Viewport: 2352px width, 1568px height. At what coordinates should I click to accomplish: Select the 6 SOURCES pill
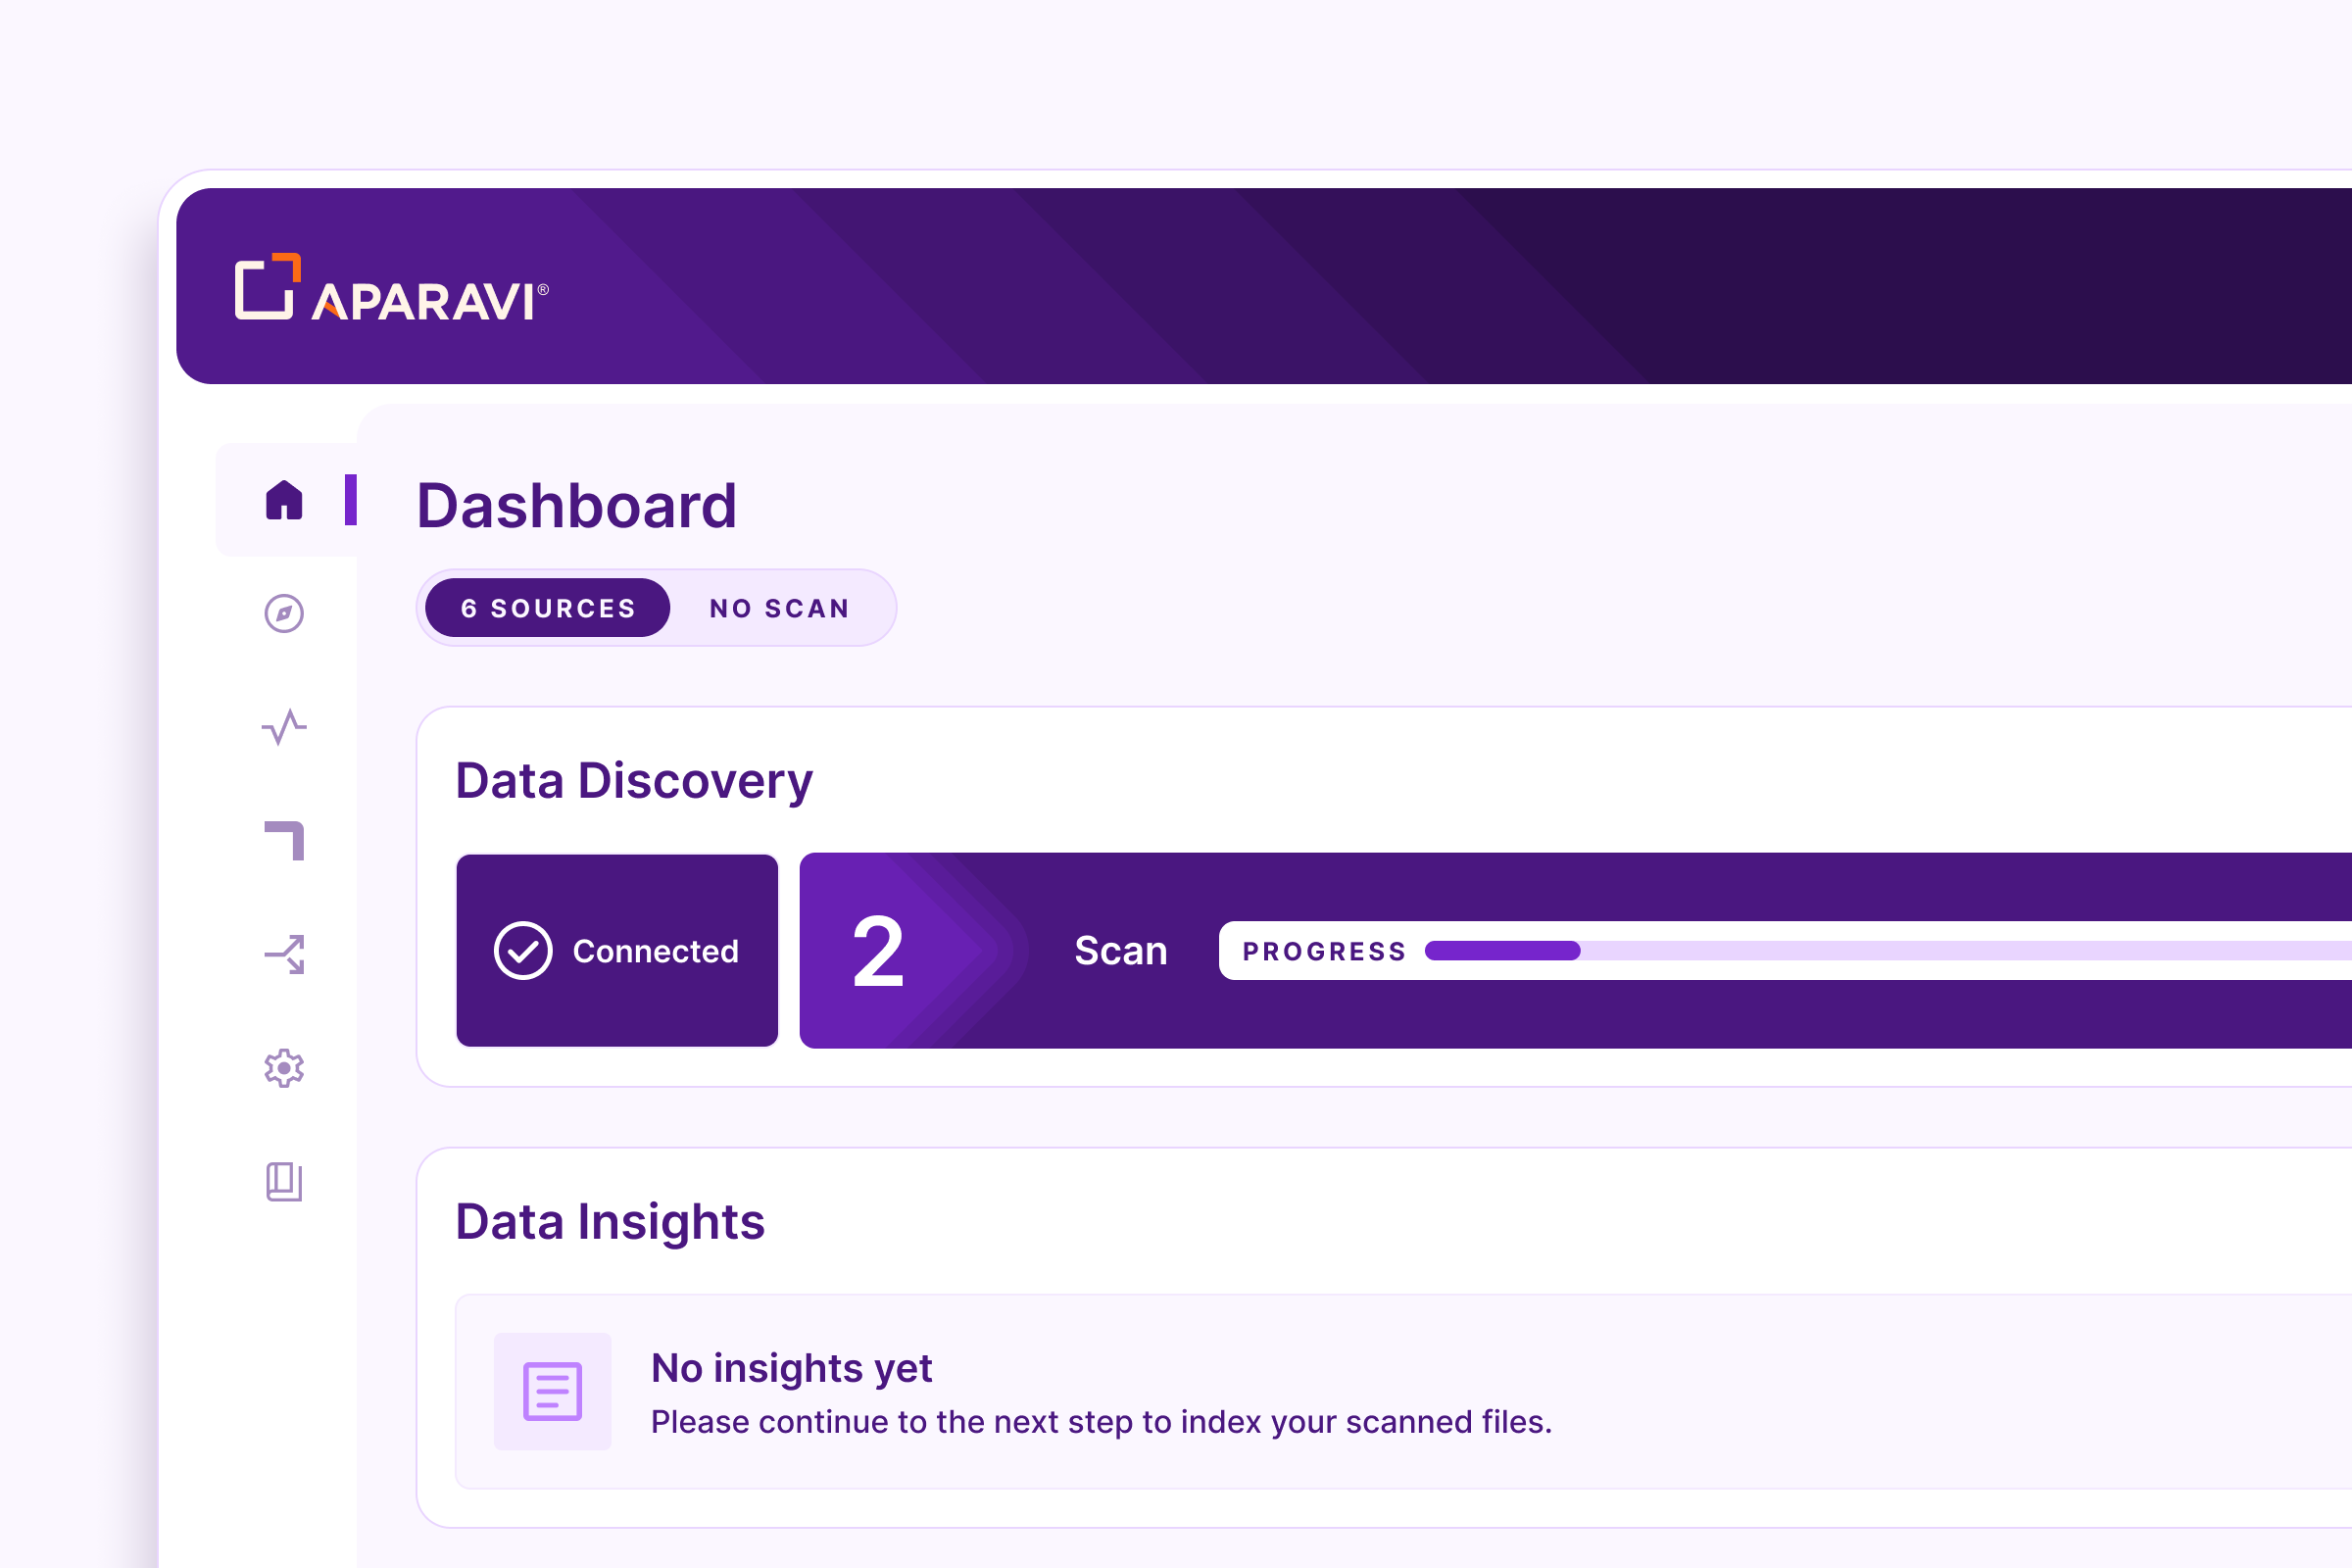548,608
